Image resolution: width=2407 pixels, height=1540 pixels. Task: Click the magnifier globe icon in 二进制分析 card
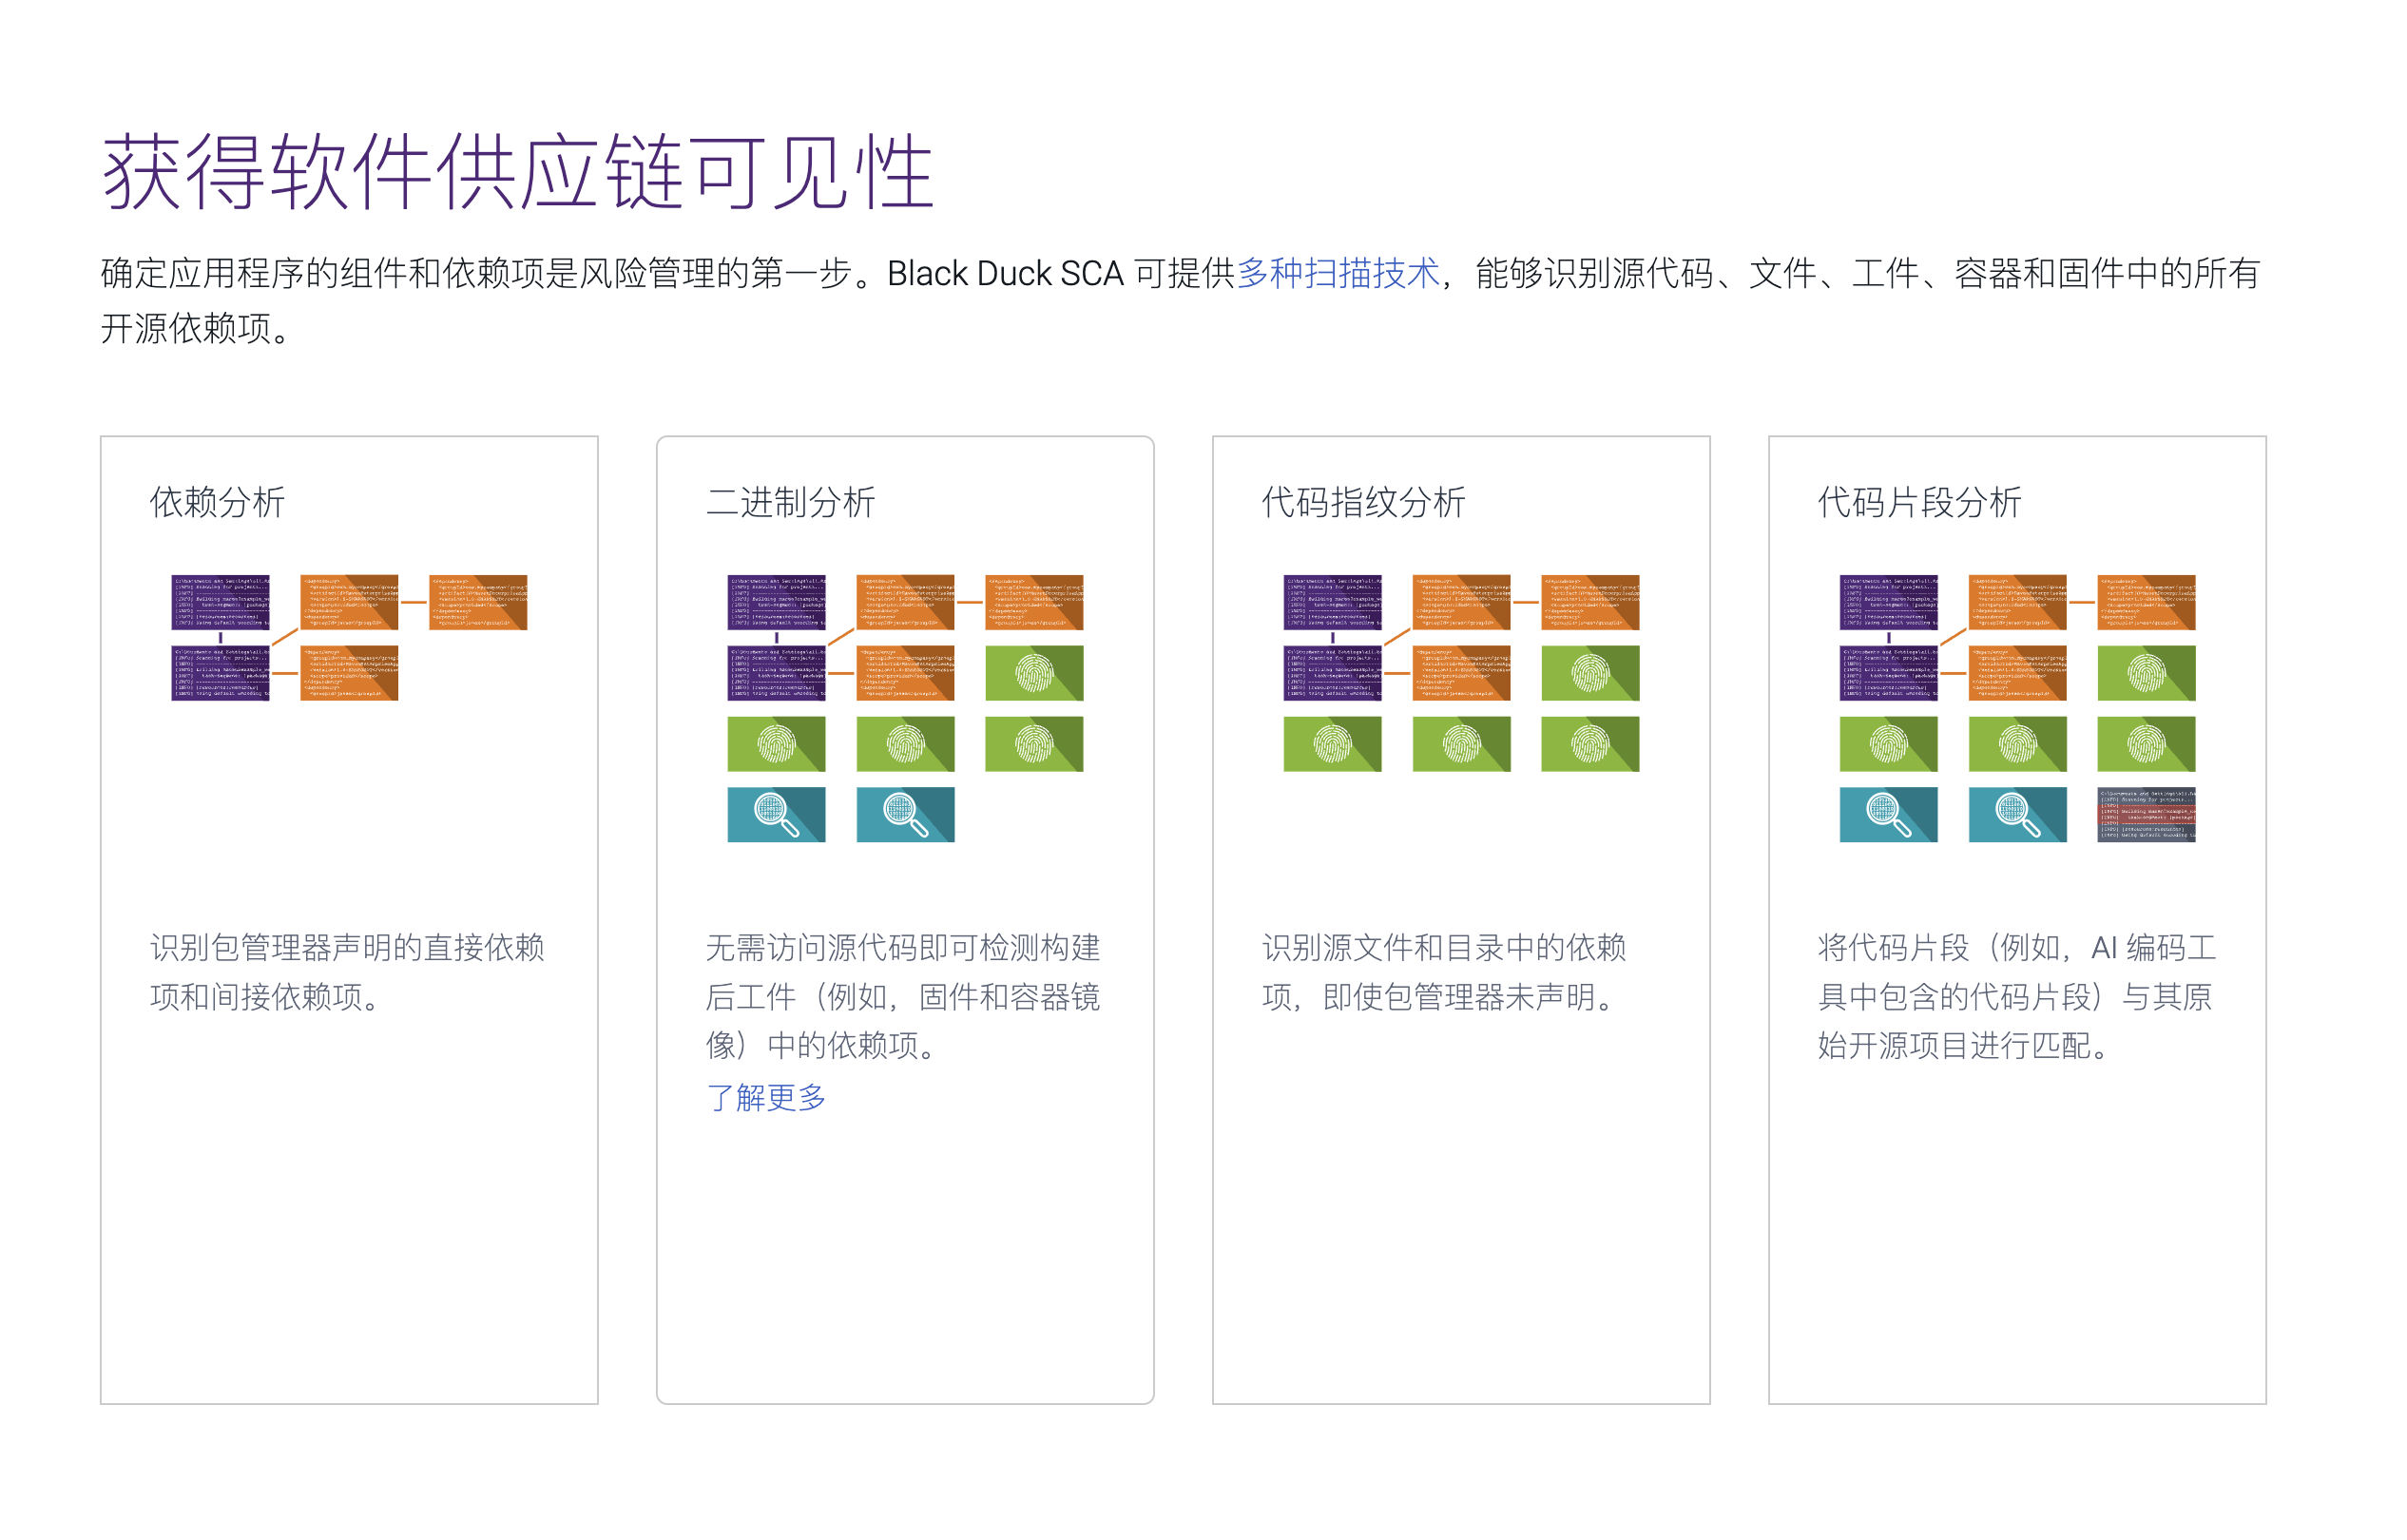[x=776, y=814]
